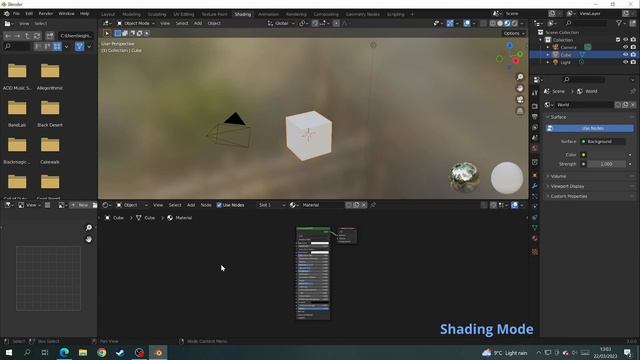The image size is (640, 360).
Task: Select material preview shading icon
Action: click(507, 23)
